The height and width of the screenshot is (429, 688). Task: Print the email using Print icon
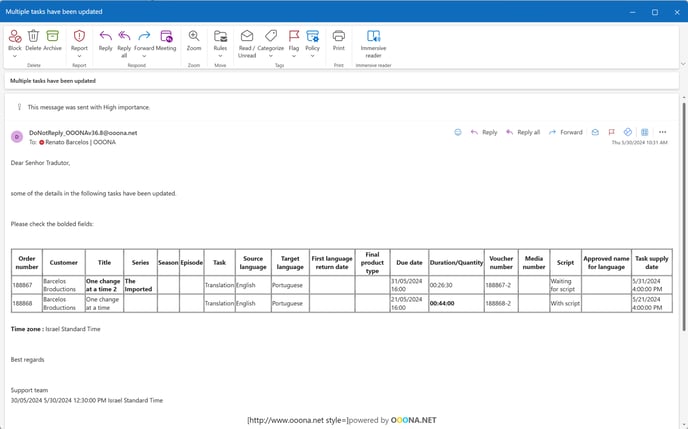[339, 40]
